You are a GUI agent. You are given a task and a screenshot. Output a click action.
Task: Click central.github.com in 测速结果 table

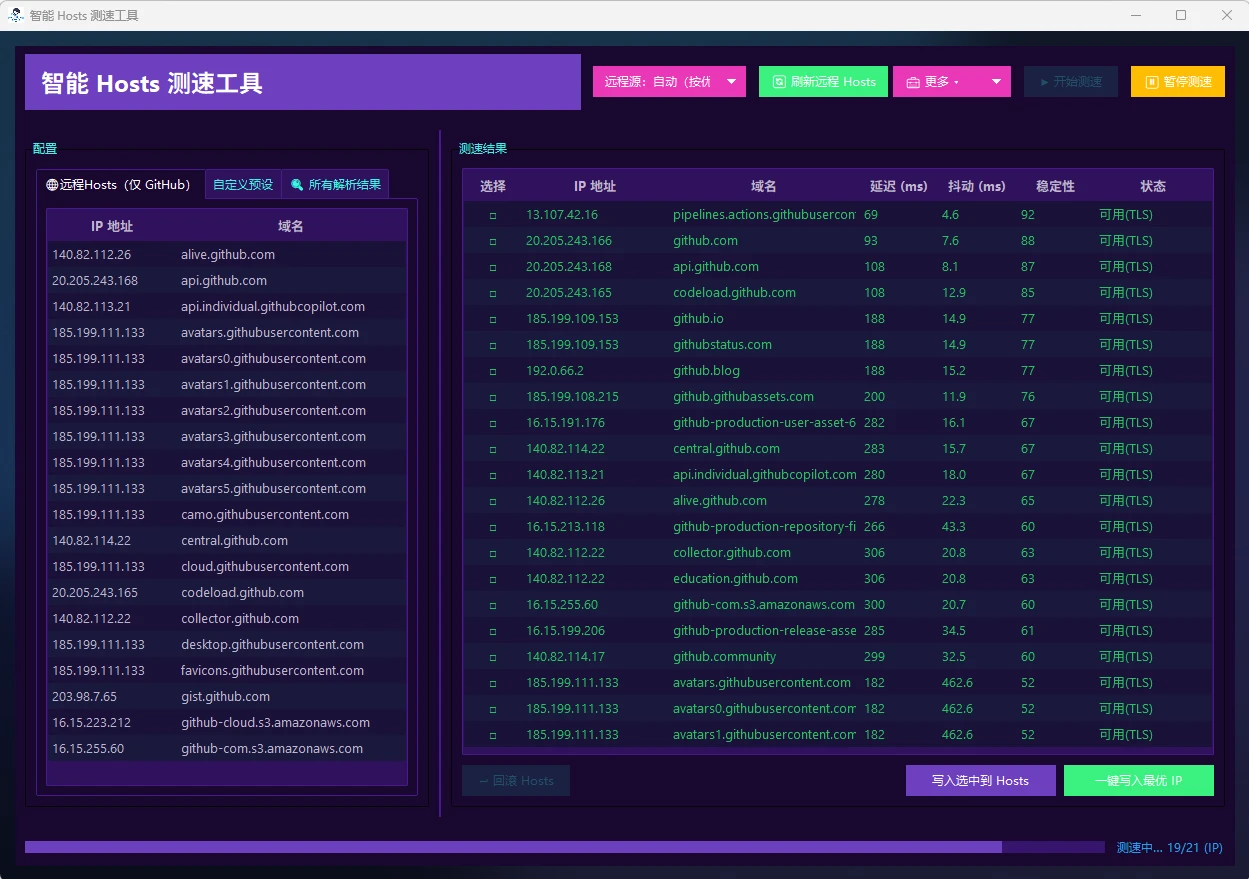point(726,449)
